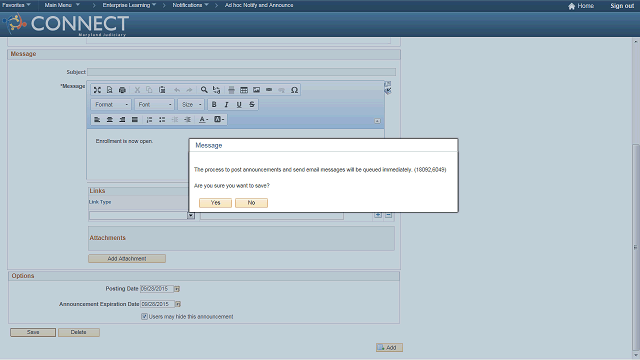Viewport: 640px width, 360px height.
Task: Decrease indent of paragraph
Action: click(175, 119)
